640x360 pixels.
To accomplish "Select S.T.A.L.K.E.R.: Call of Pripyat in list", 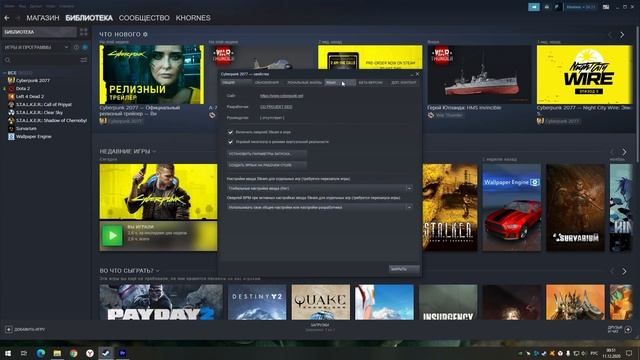I will pyautogui.click(x=45, y=104).
